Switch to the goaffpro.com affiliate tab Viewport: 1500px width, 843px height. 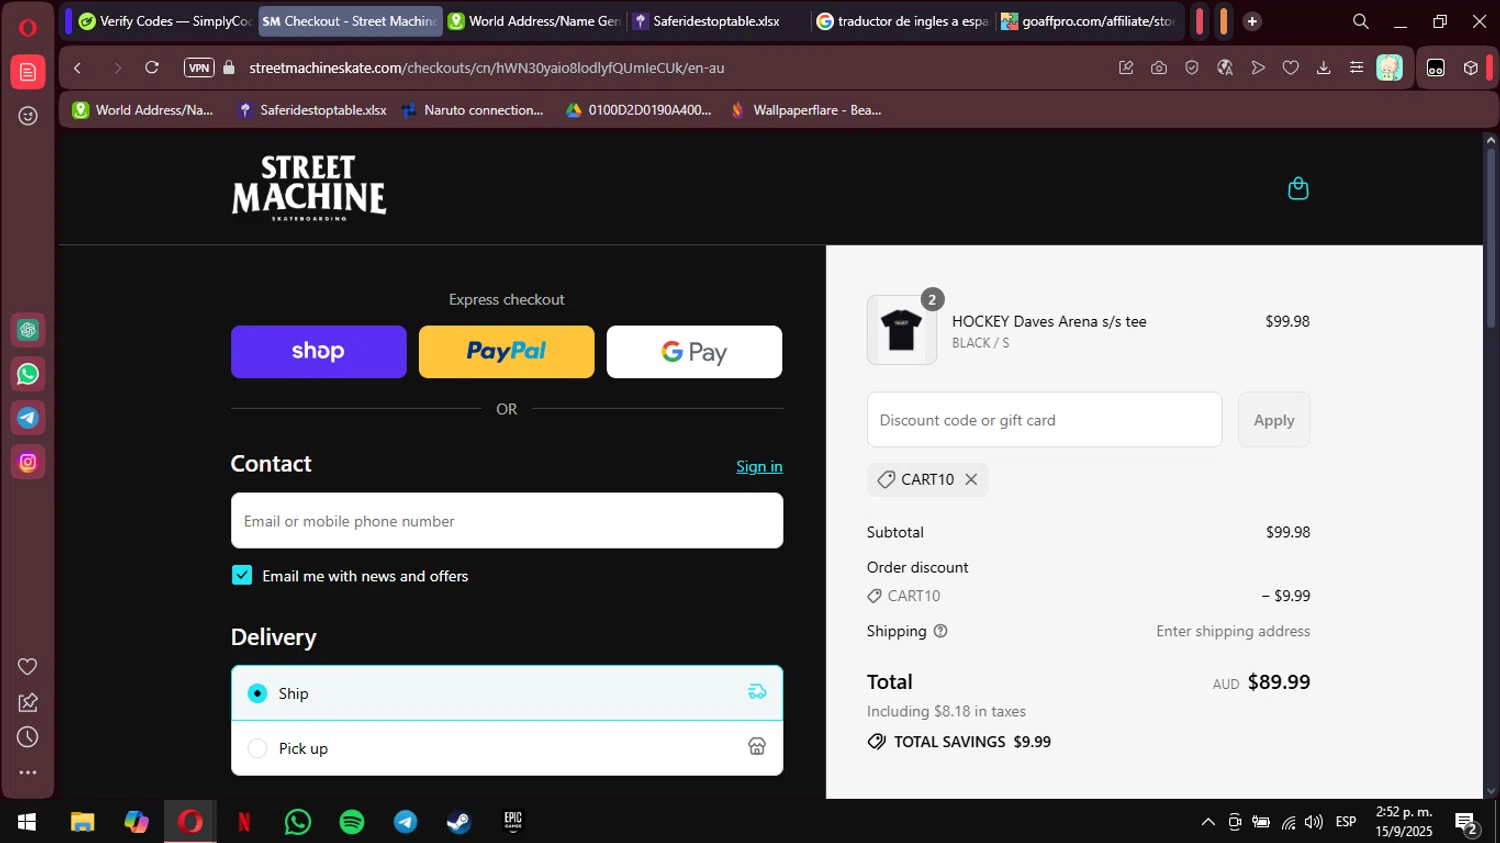coord(1088,21)
